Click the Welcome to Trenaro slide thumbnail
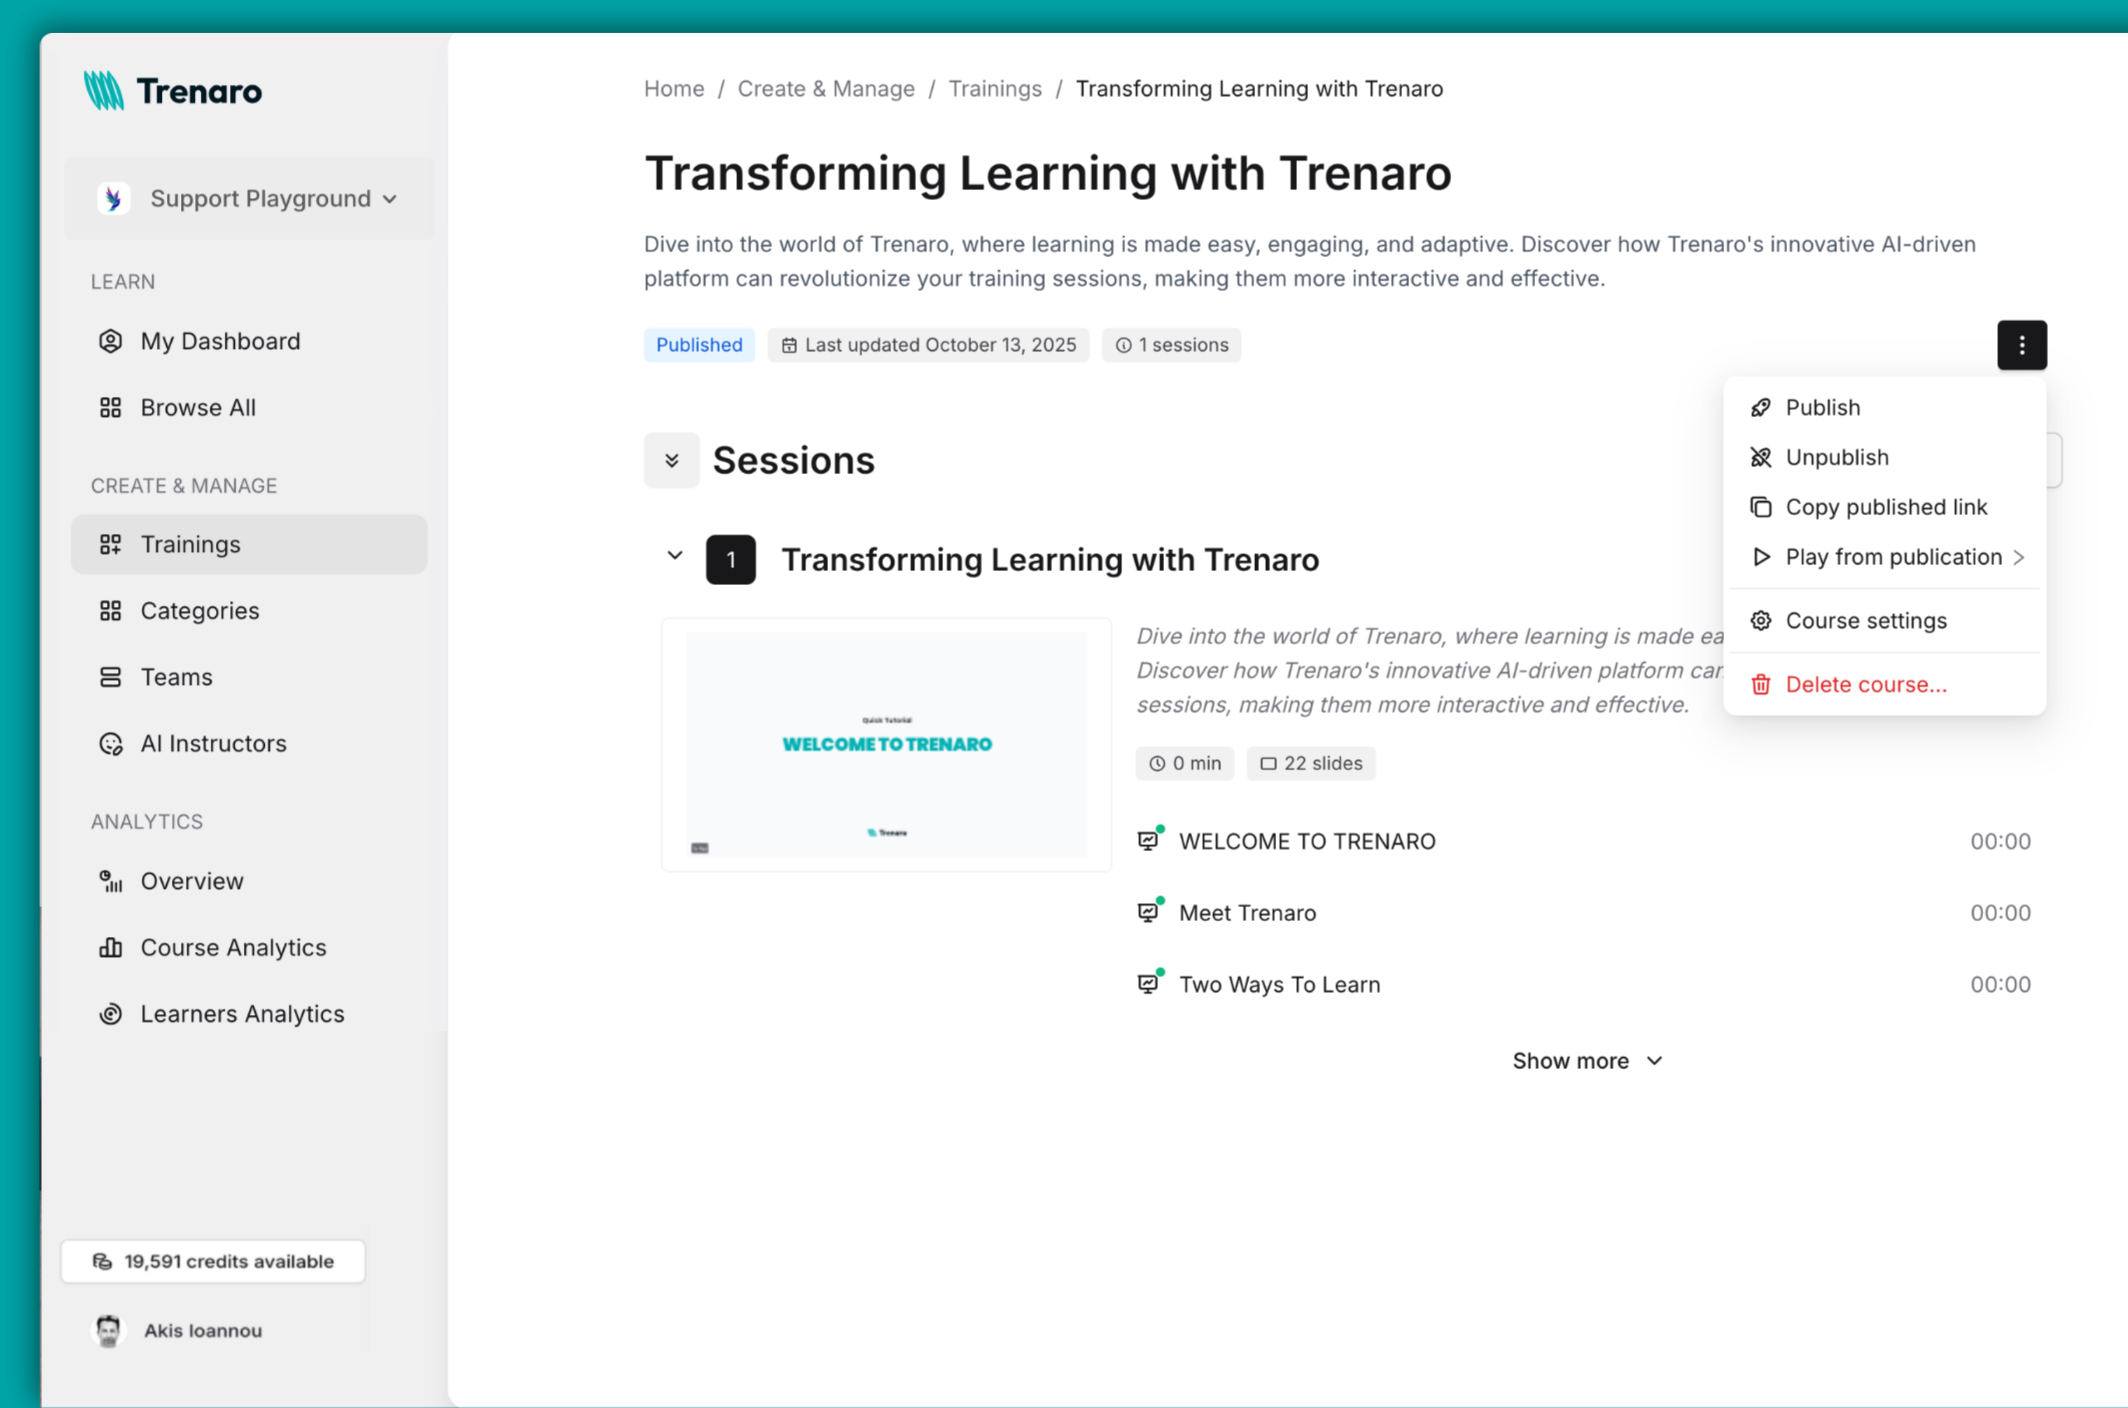 tap(886, 743)
